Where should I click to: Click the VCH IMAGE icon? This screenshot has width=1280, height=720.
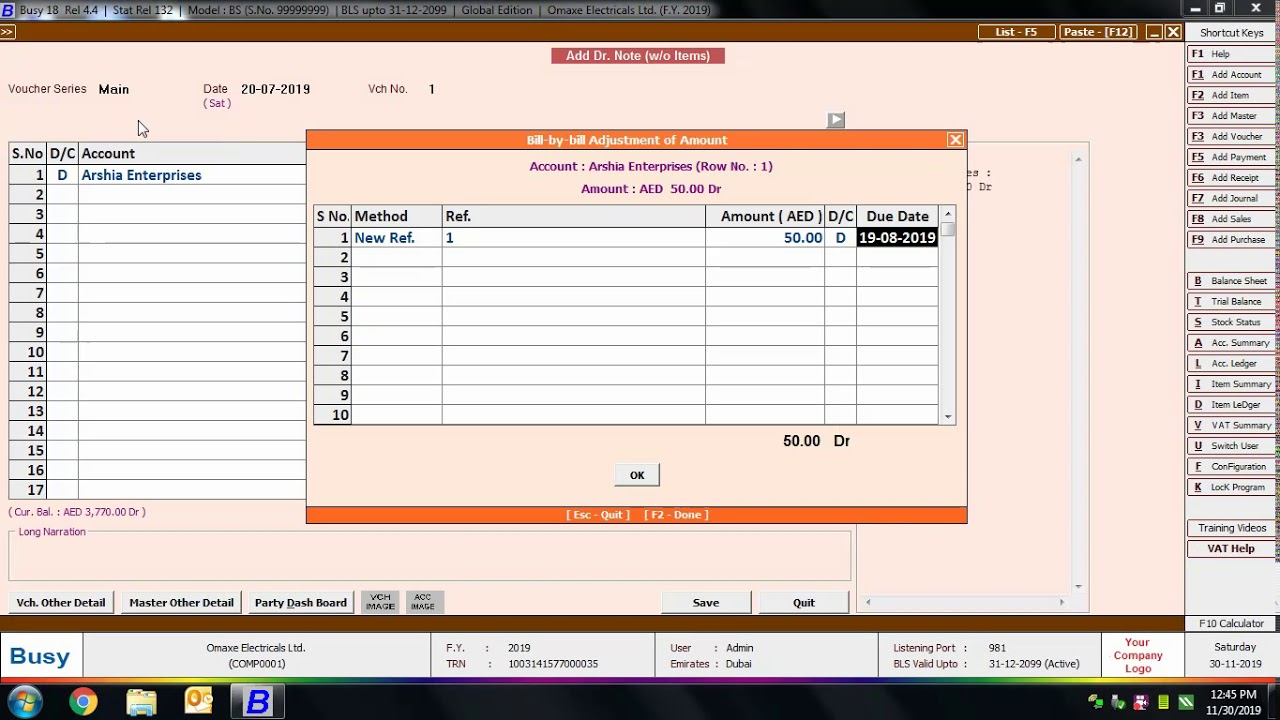(x=380, y=602)
